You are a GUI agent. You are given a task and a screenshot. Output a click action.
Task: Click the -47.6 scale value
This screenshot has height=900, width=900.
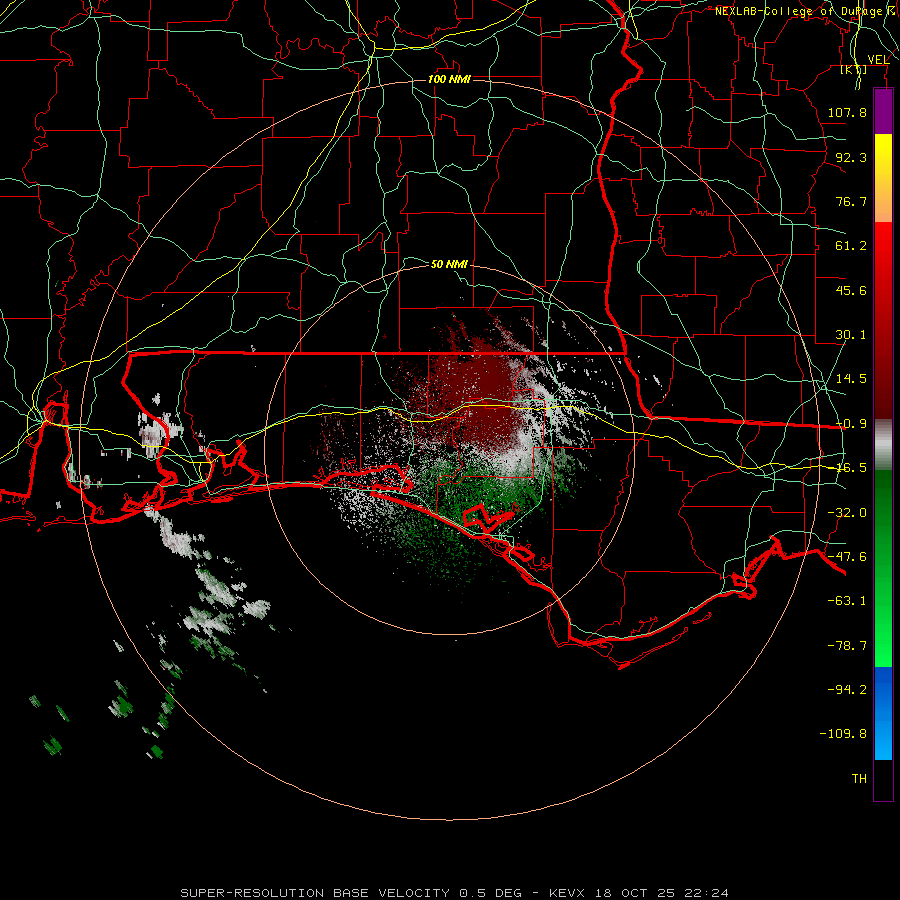point(847,557)
